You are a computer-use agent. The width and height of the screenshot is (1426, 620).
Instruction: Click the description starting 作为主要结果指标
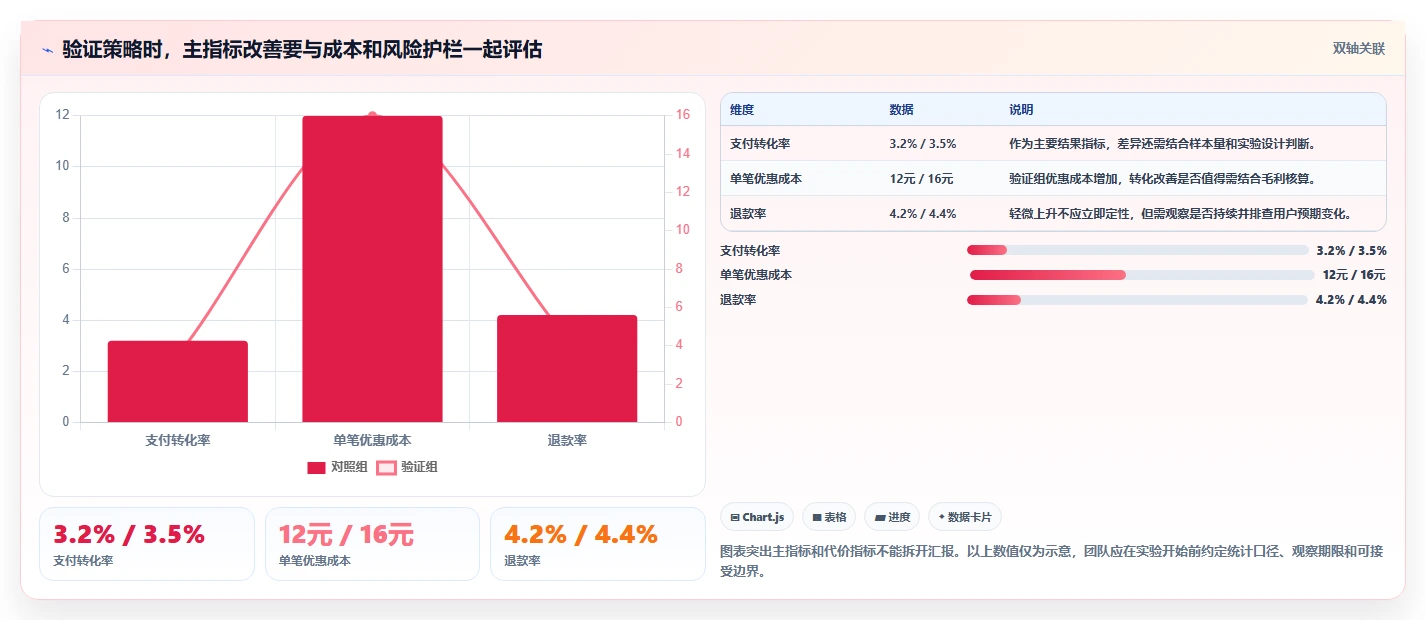1165,144
